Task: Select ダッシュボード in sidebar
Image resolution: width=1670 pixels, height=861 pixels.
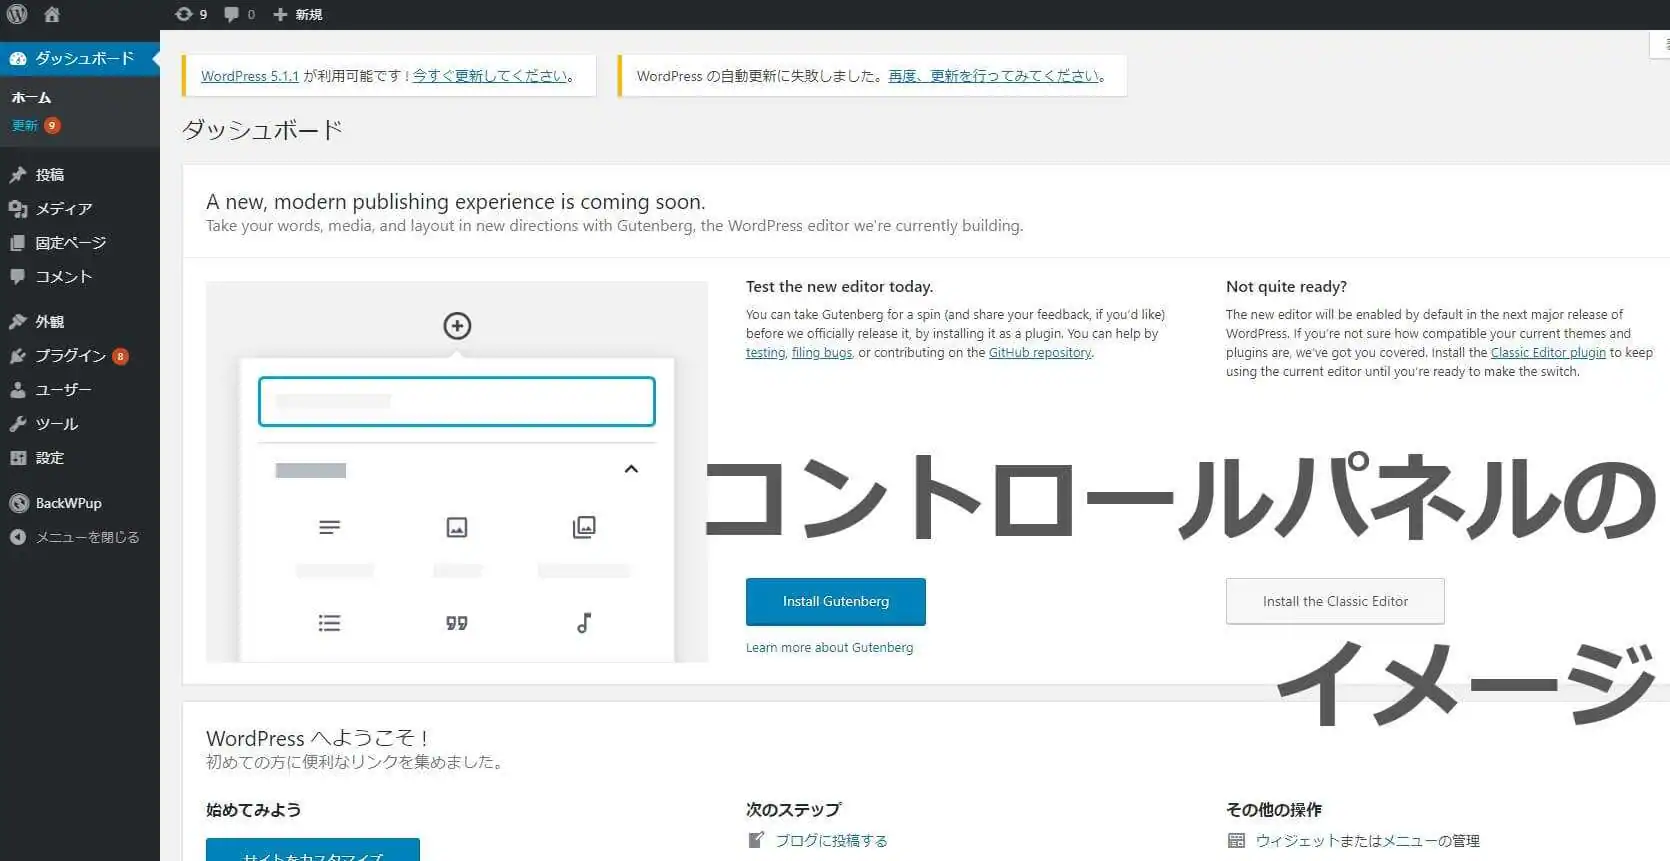Action: point(80,58)
